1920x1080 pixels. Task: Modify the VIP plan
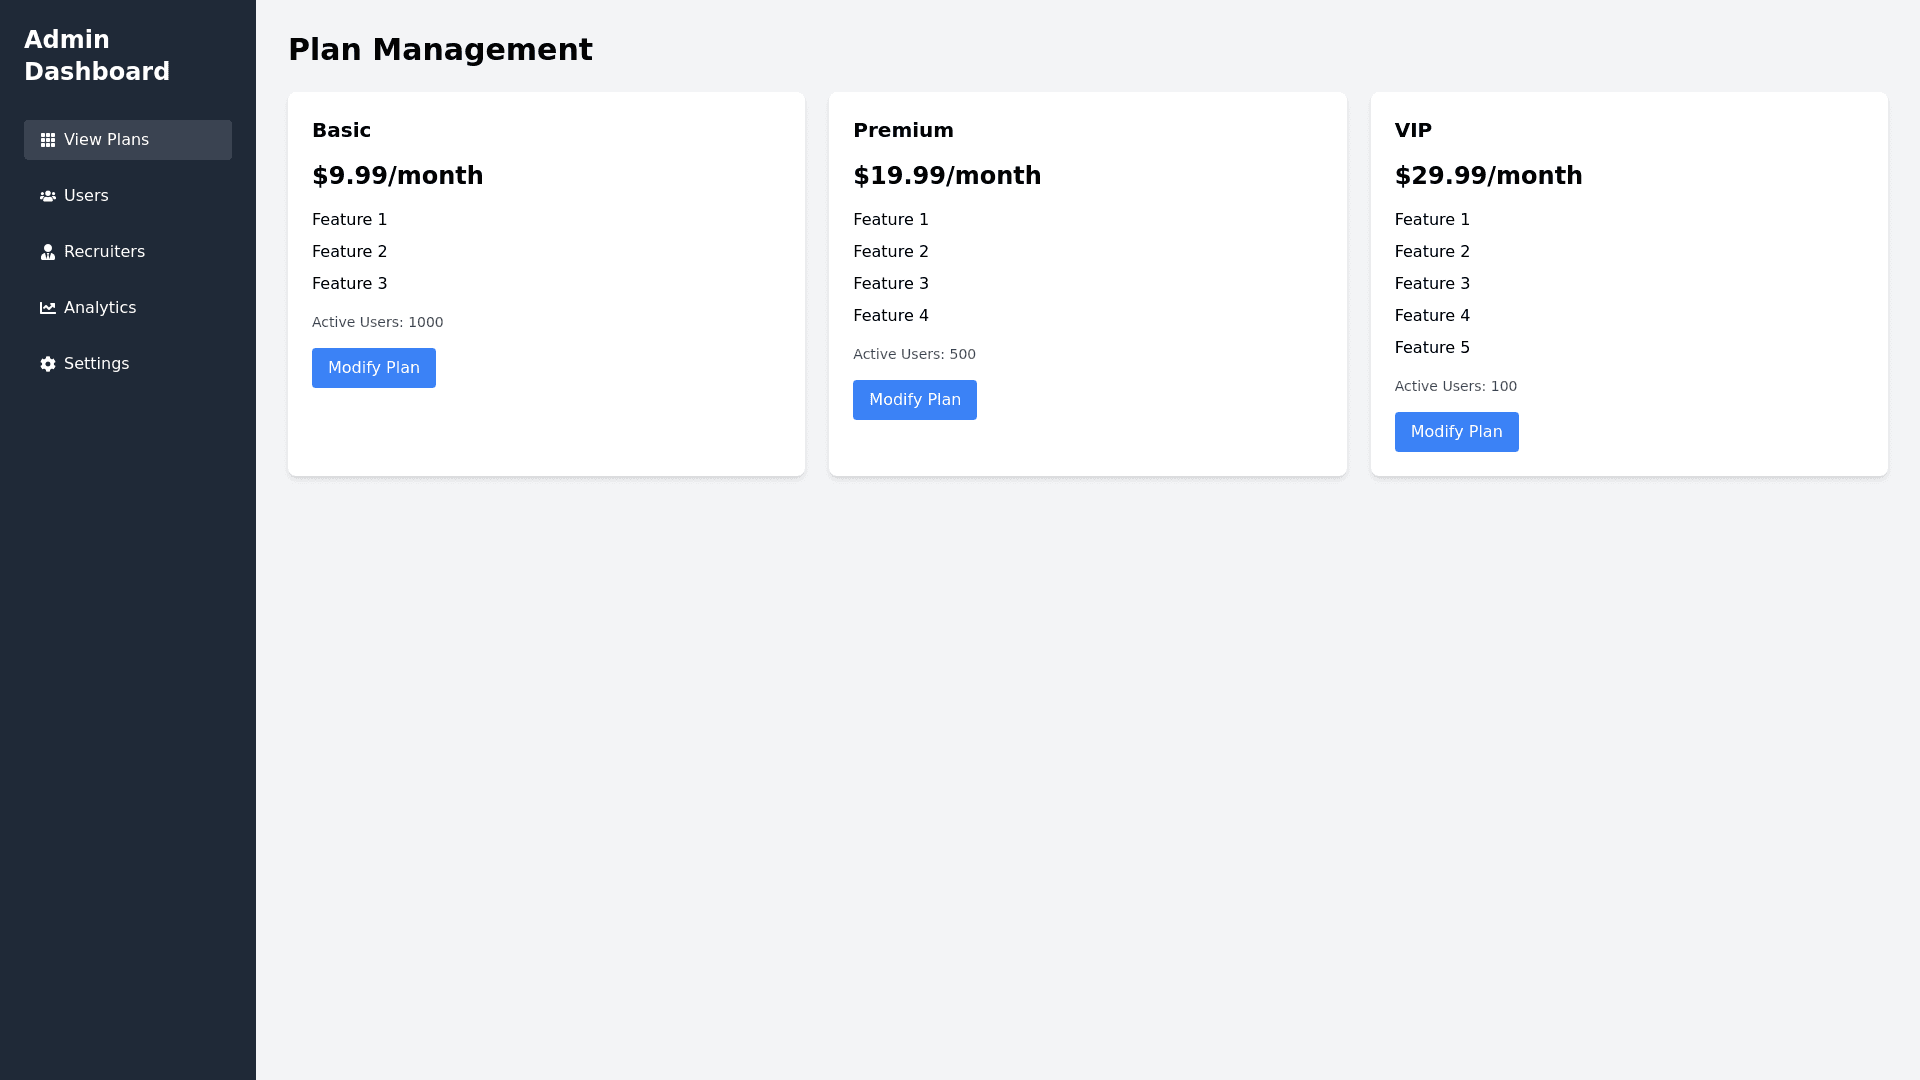coord(1456,432)
